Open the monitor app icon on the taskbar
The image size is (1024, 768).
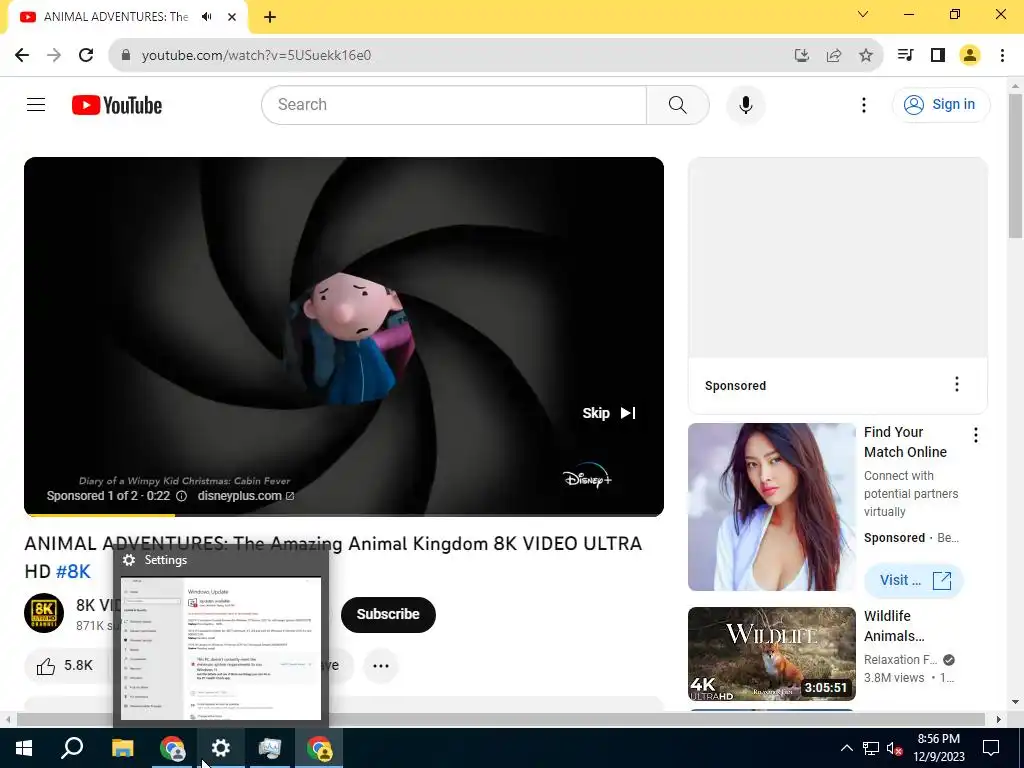click(270, 748)
